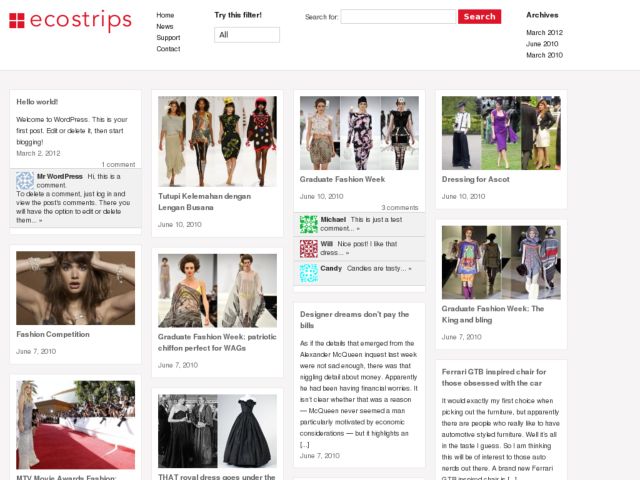640x480 pixels.
Task: Click the 'Try this filter!' heading
Action: (238, 15)
